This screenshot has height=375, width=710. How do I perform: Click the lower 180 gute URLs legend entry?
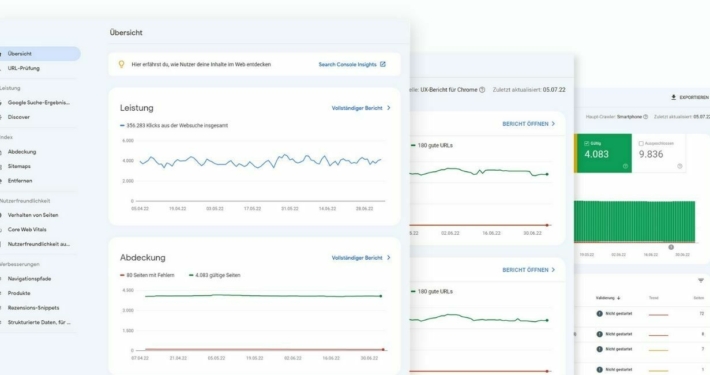click(432, 292)
